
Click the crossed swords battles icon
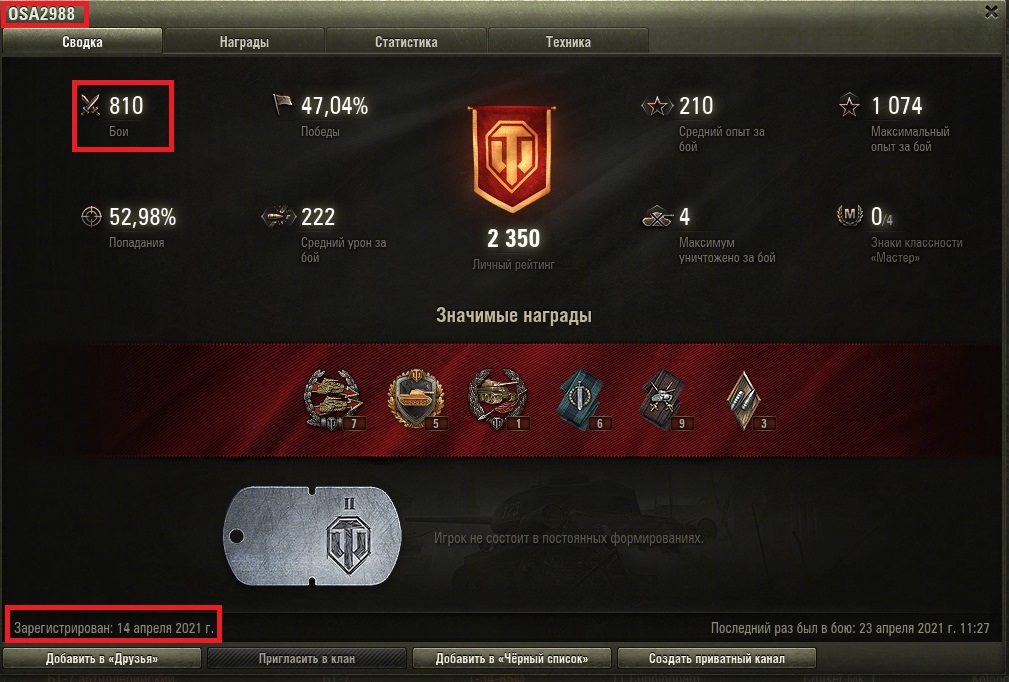click(x=91, y=105)
